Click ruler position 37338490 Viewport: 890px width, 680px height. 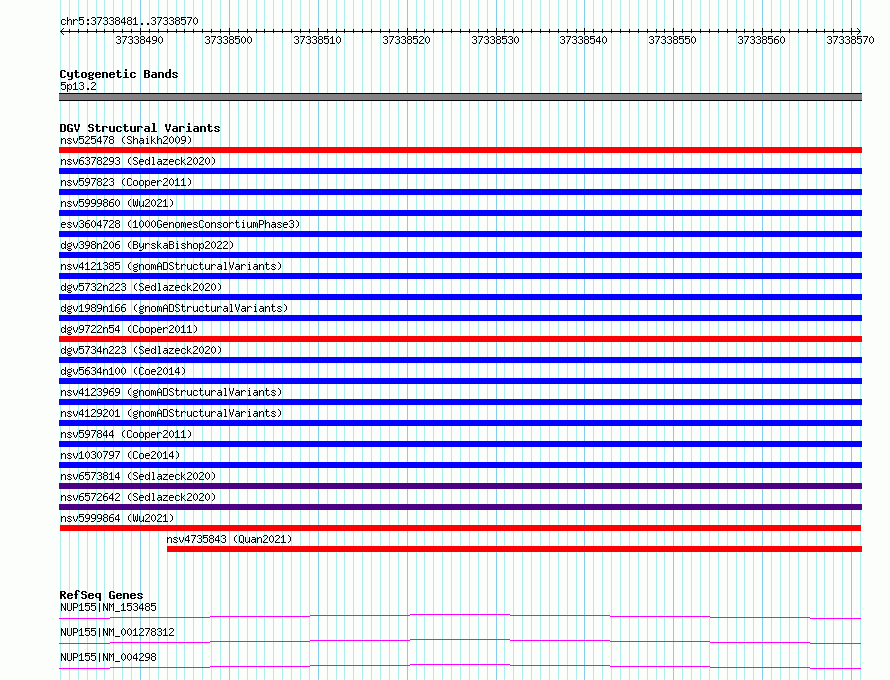coord(139,40)
